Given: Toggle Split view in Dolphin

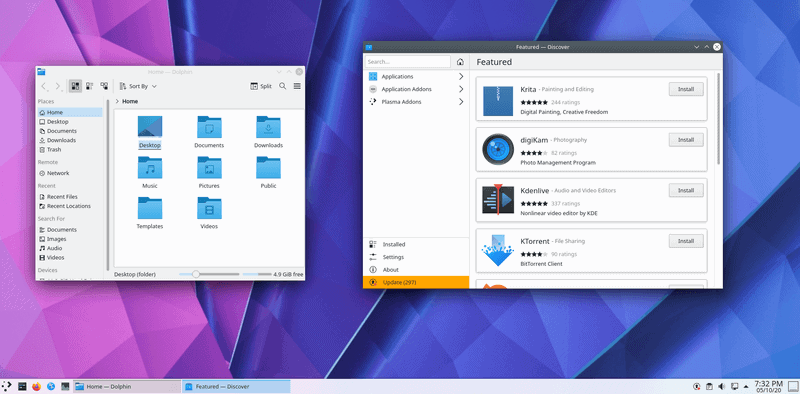Looking at the screenshot, I should coord(261,86).
